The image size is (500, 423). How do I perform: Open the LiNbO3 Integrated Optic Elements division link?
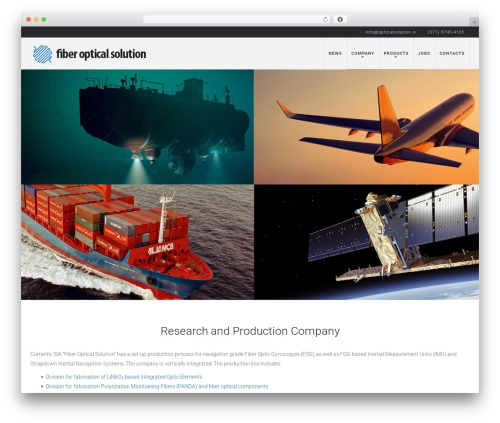[x=124, y=377]
